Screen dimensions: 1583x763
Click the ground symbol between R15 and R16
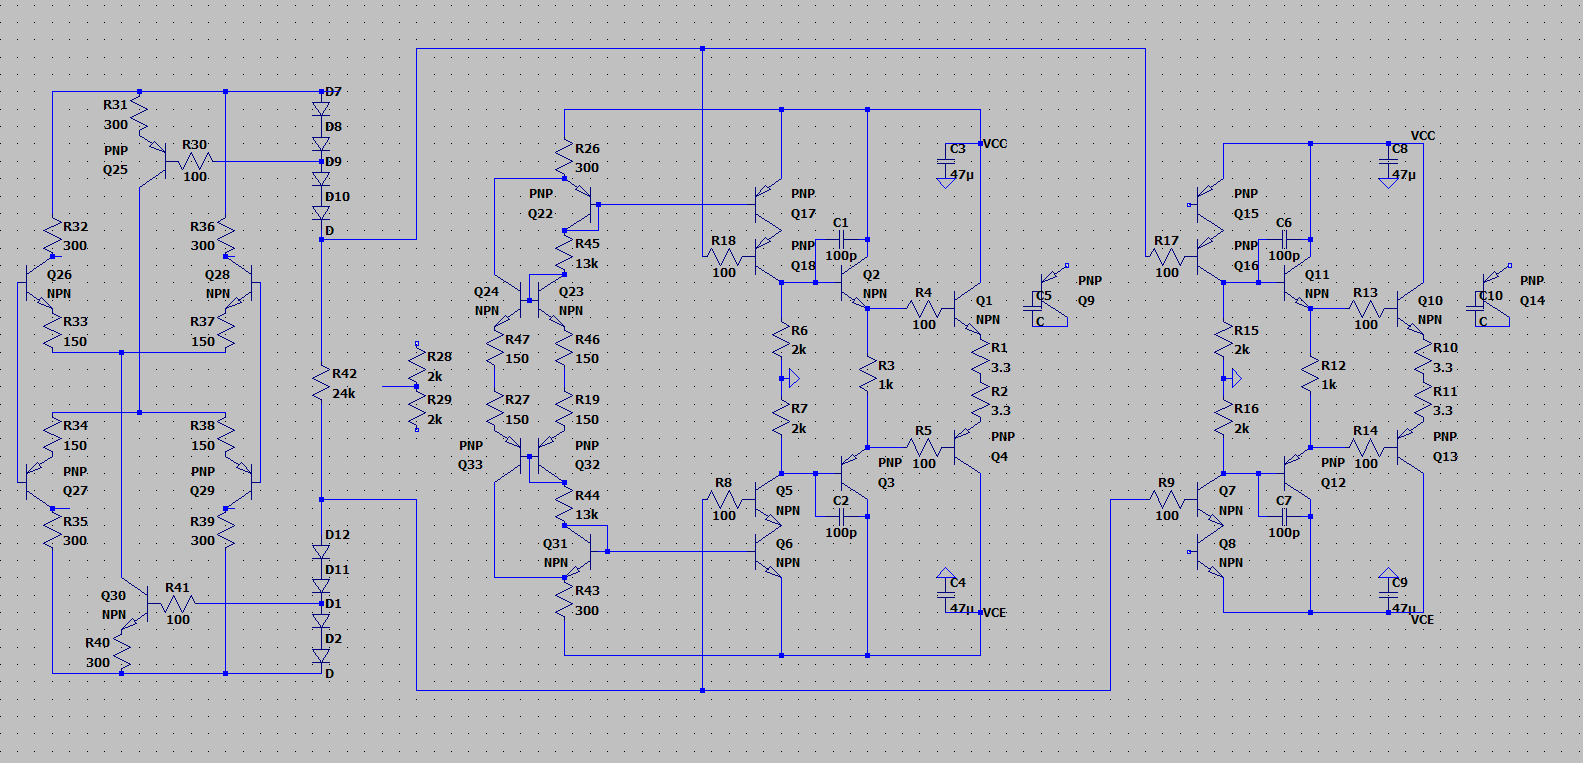click(1233, 379)
